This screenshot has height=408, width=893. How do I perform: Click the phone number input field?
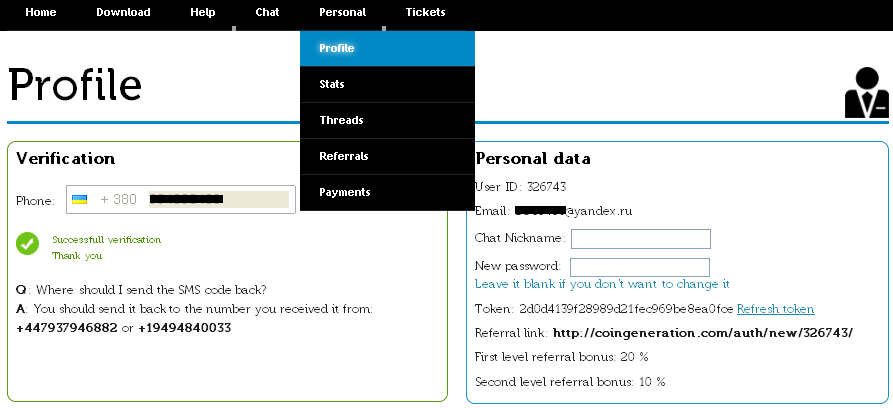coord(219,199)
